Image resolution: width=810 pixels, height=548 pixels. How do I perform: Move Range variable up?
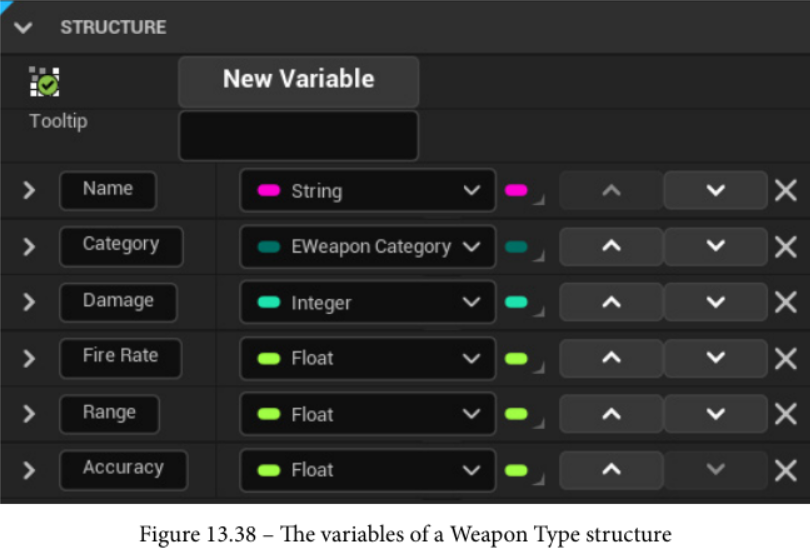(x=611, y=414)
